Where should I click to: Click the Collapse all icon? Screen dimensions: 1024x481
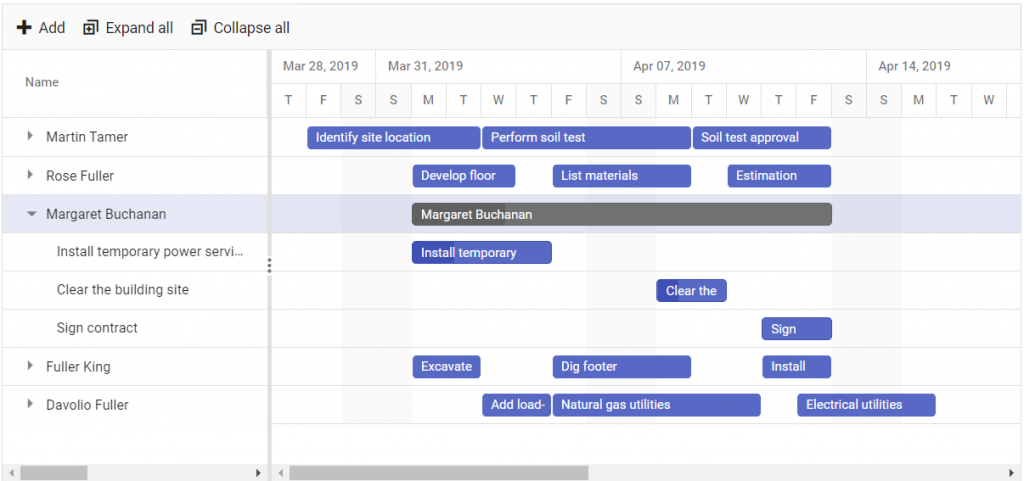coord(199,27)
